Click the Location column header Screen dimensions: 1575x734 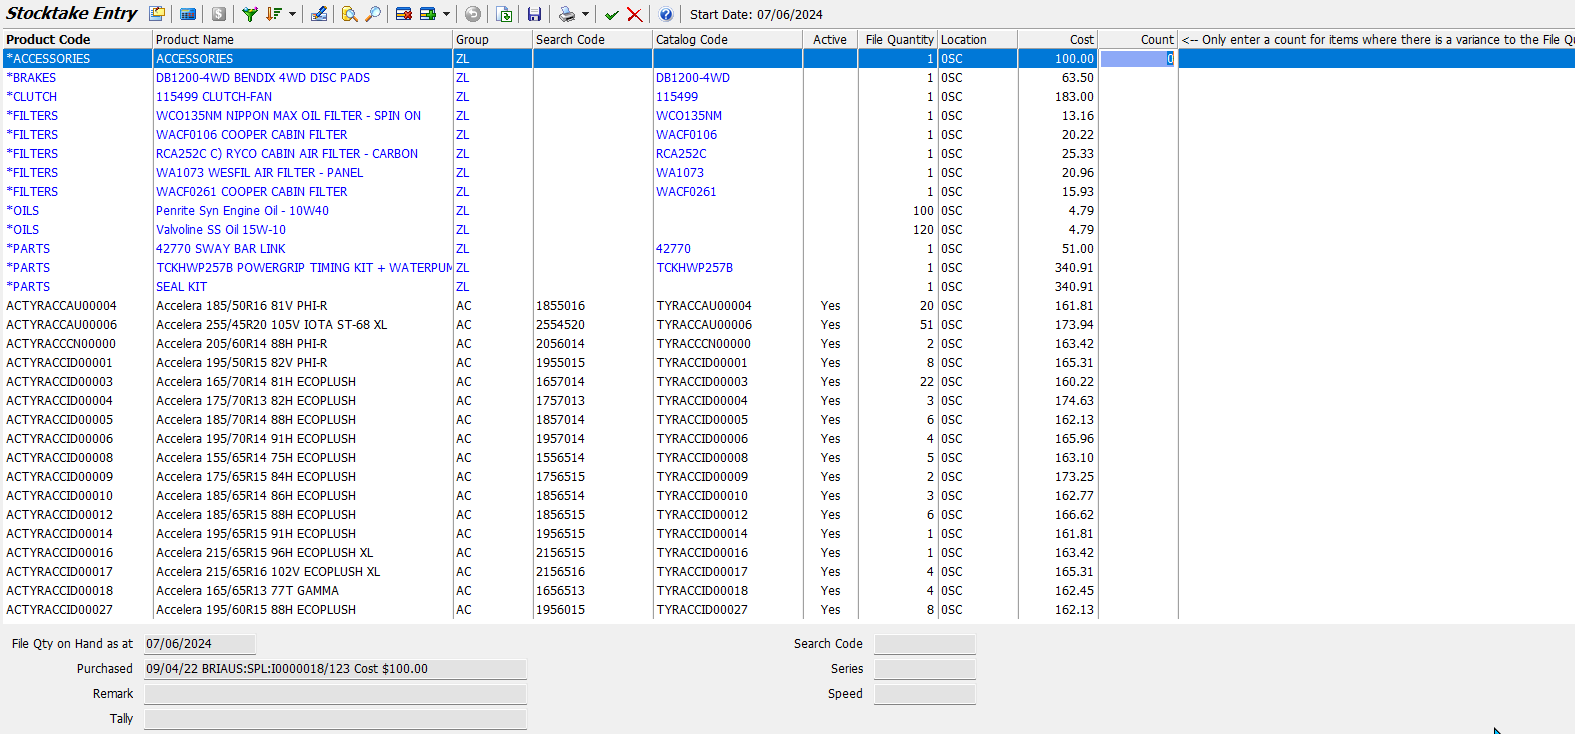[x=977, y=40]
